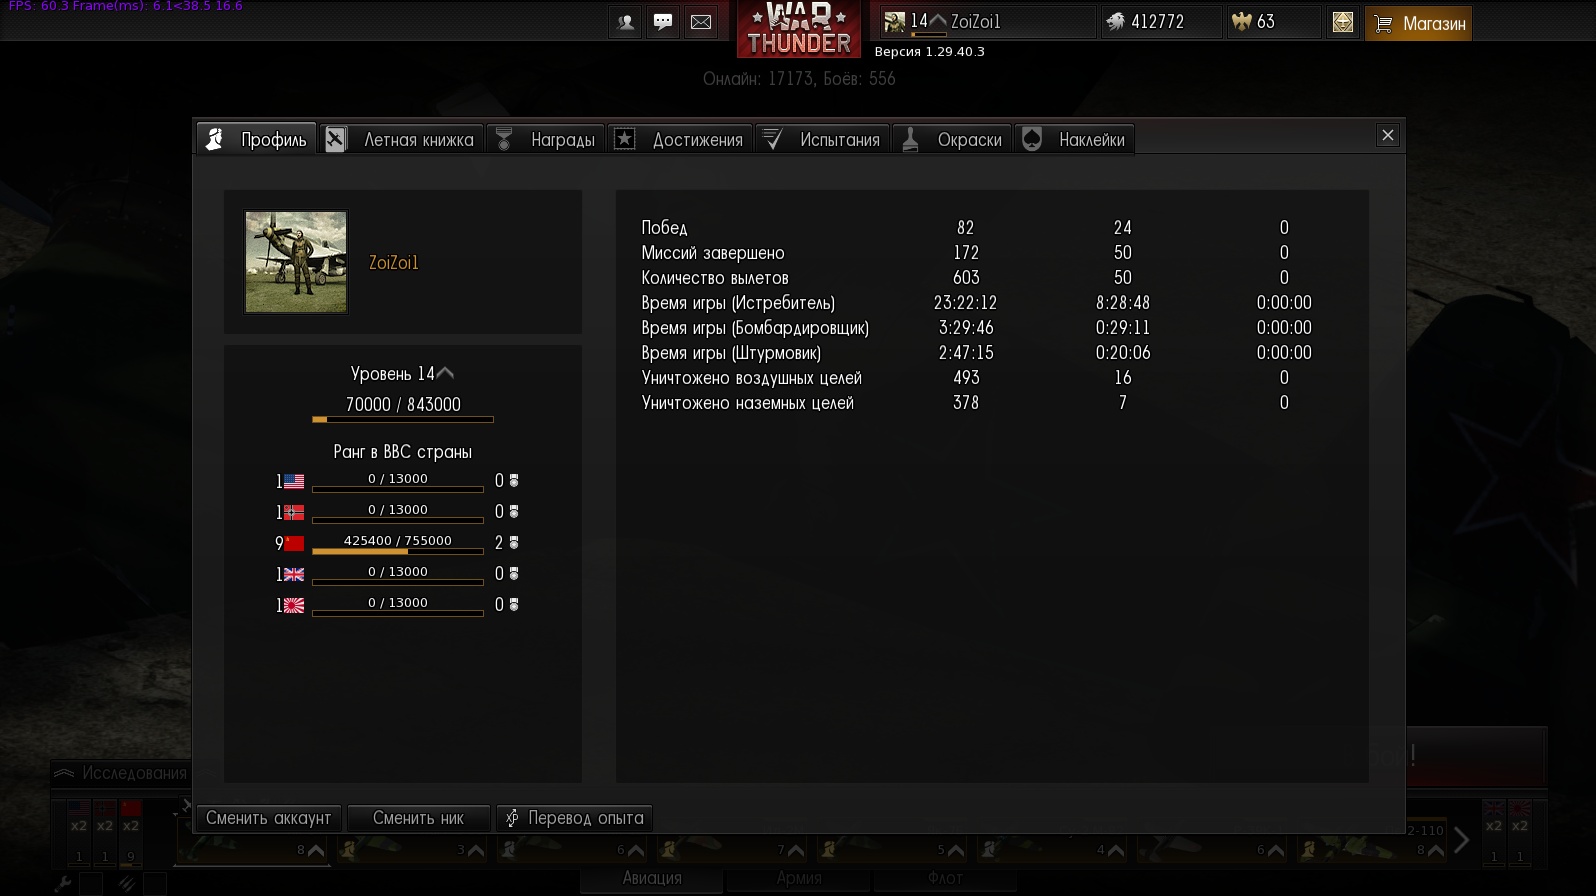Open the Летная книжка tab
The height and width of the screenshot is (896, 1596).
pyautogui.click(x=403, y=139)
